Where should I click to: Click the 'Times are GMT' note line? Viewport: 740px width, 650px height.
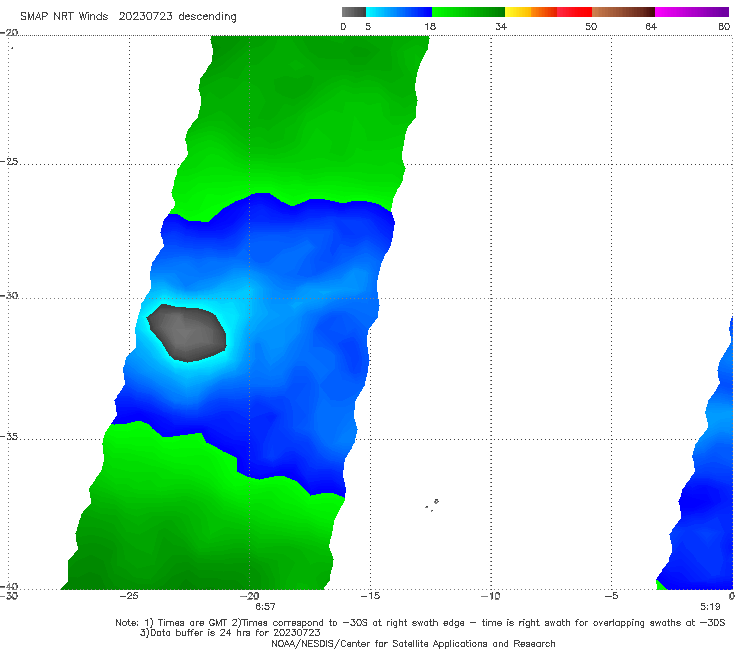[x=420, y=623]
